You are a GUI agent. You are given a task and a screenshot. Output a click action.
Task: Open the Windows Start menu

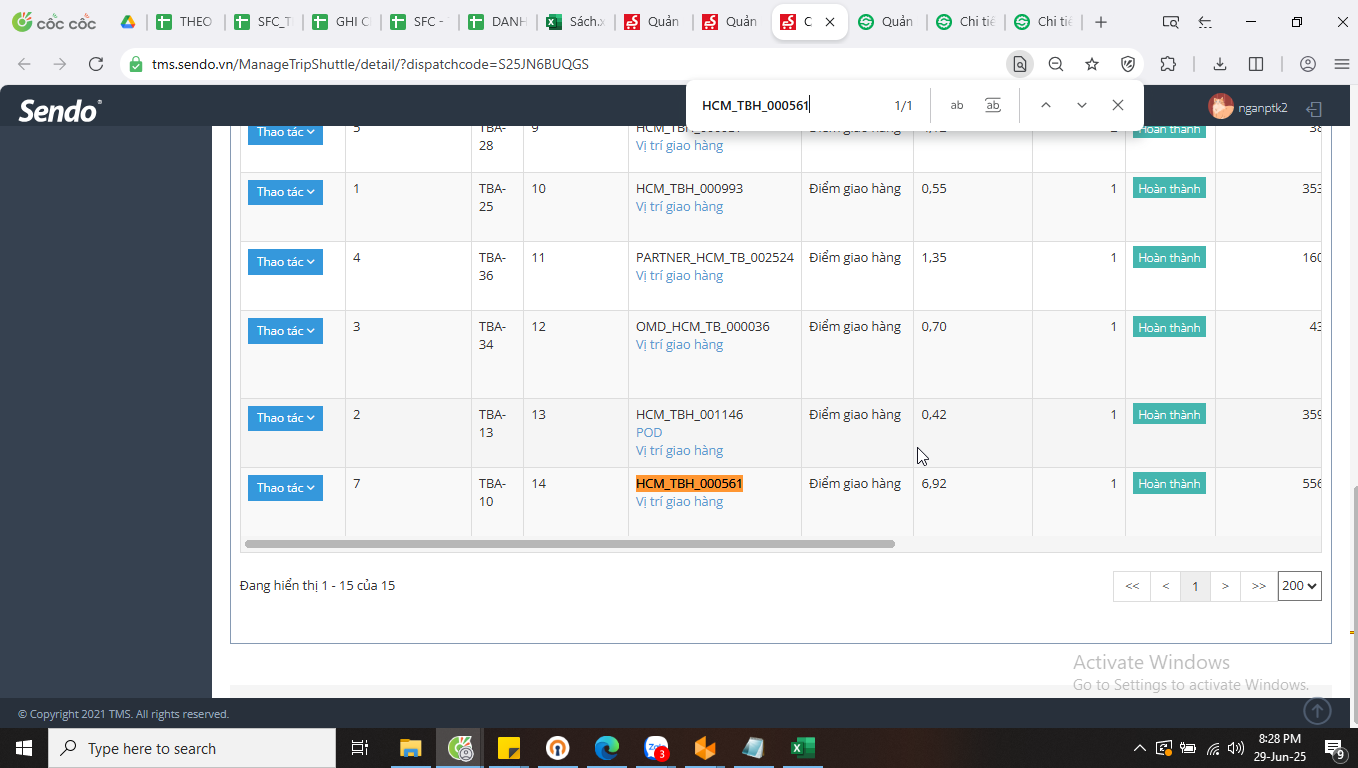23,748
